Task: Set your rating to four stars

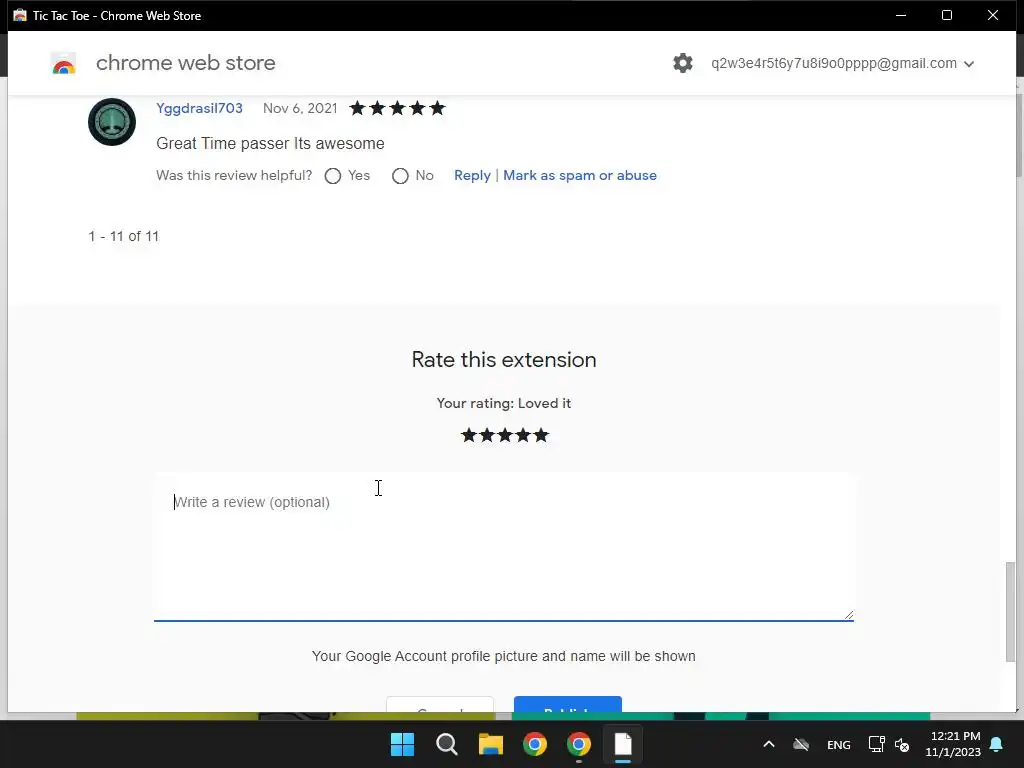Action: click(523, 435)
